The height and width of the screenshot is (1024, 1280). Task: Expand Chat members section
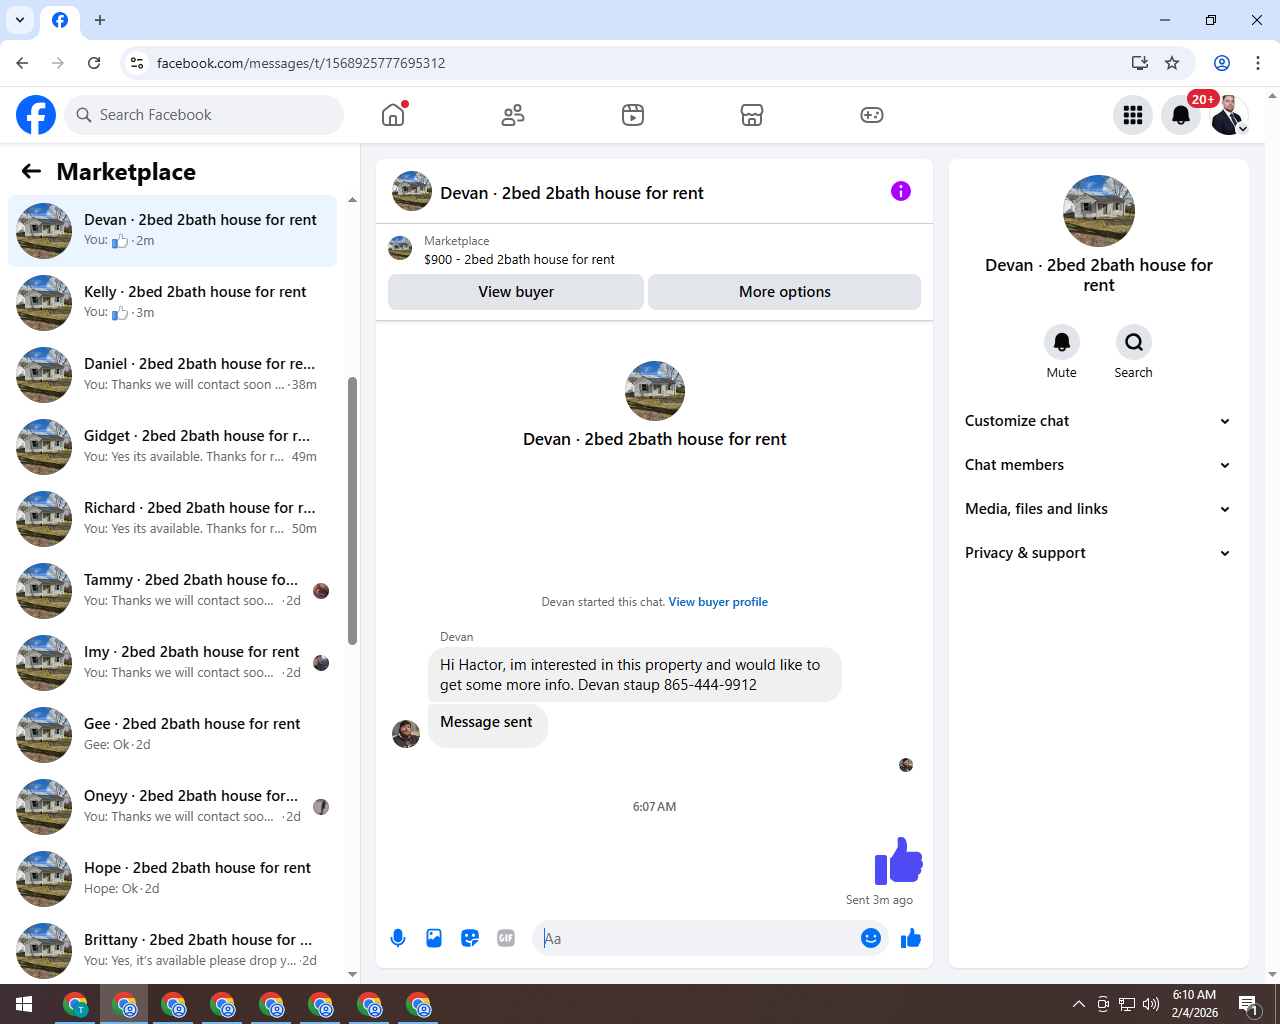1098,465
